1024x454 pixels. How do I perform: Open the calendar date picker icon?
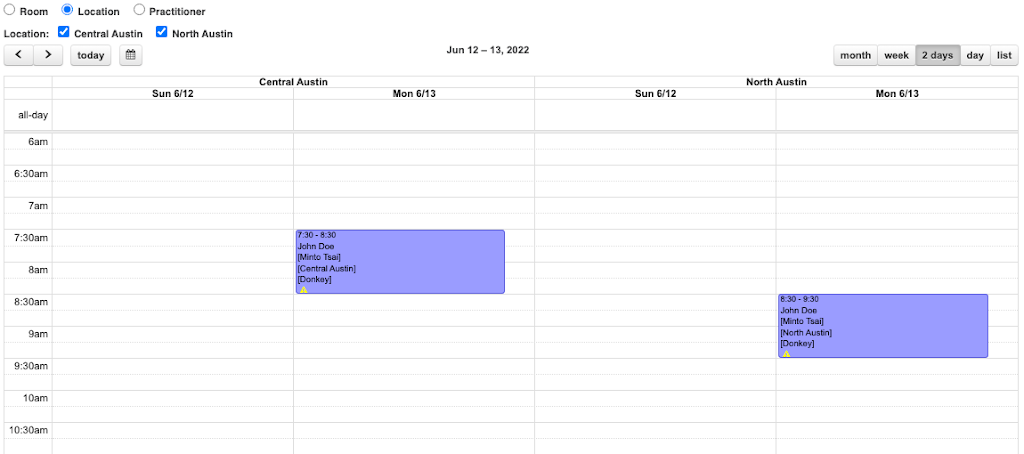(131, 55)
